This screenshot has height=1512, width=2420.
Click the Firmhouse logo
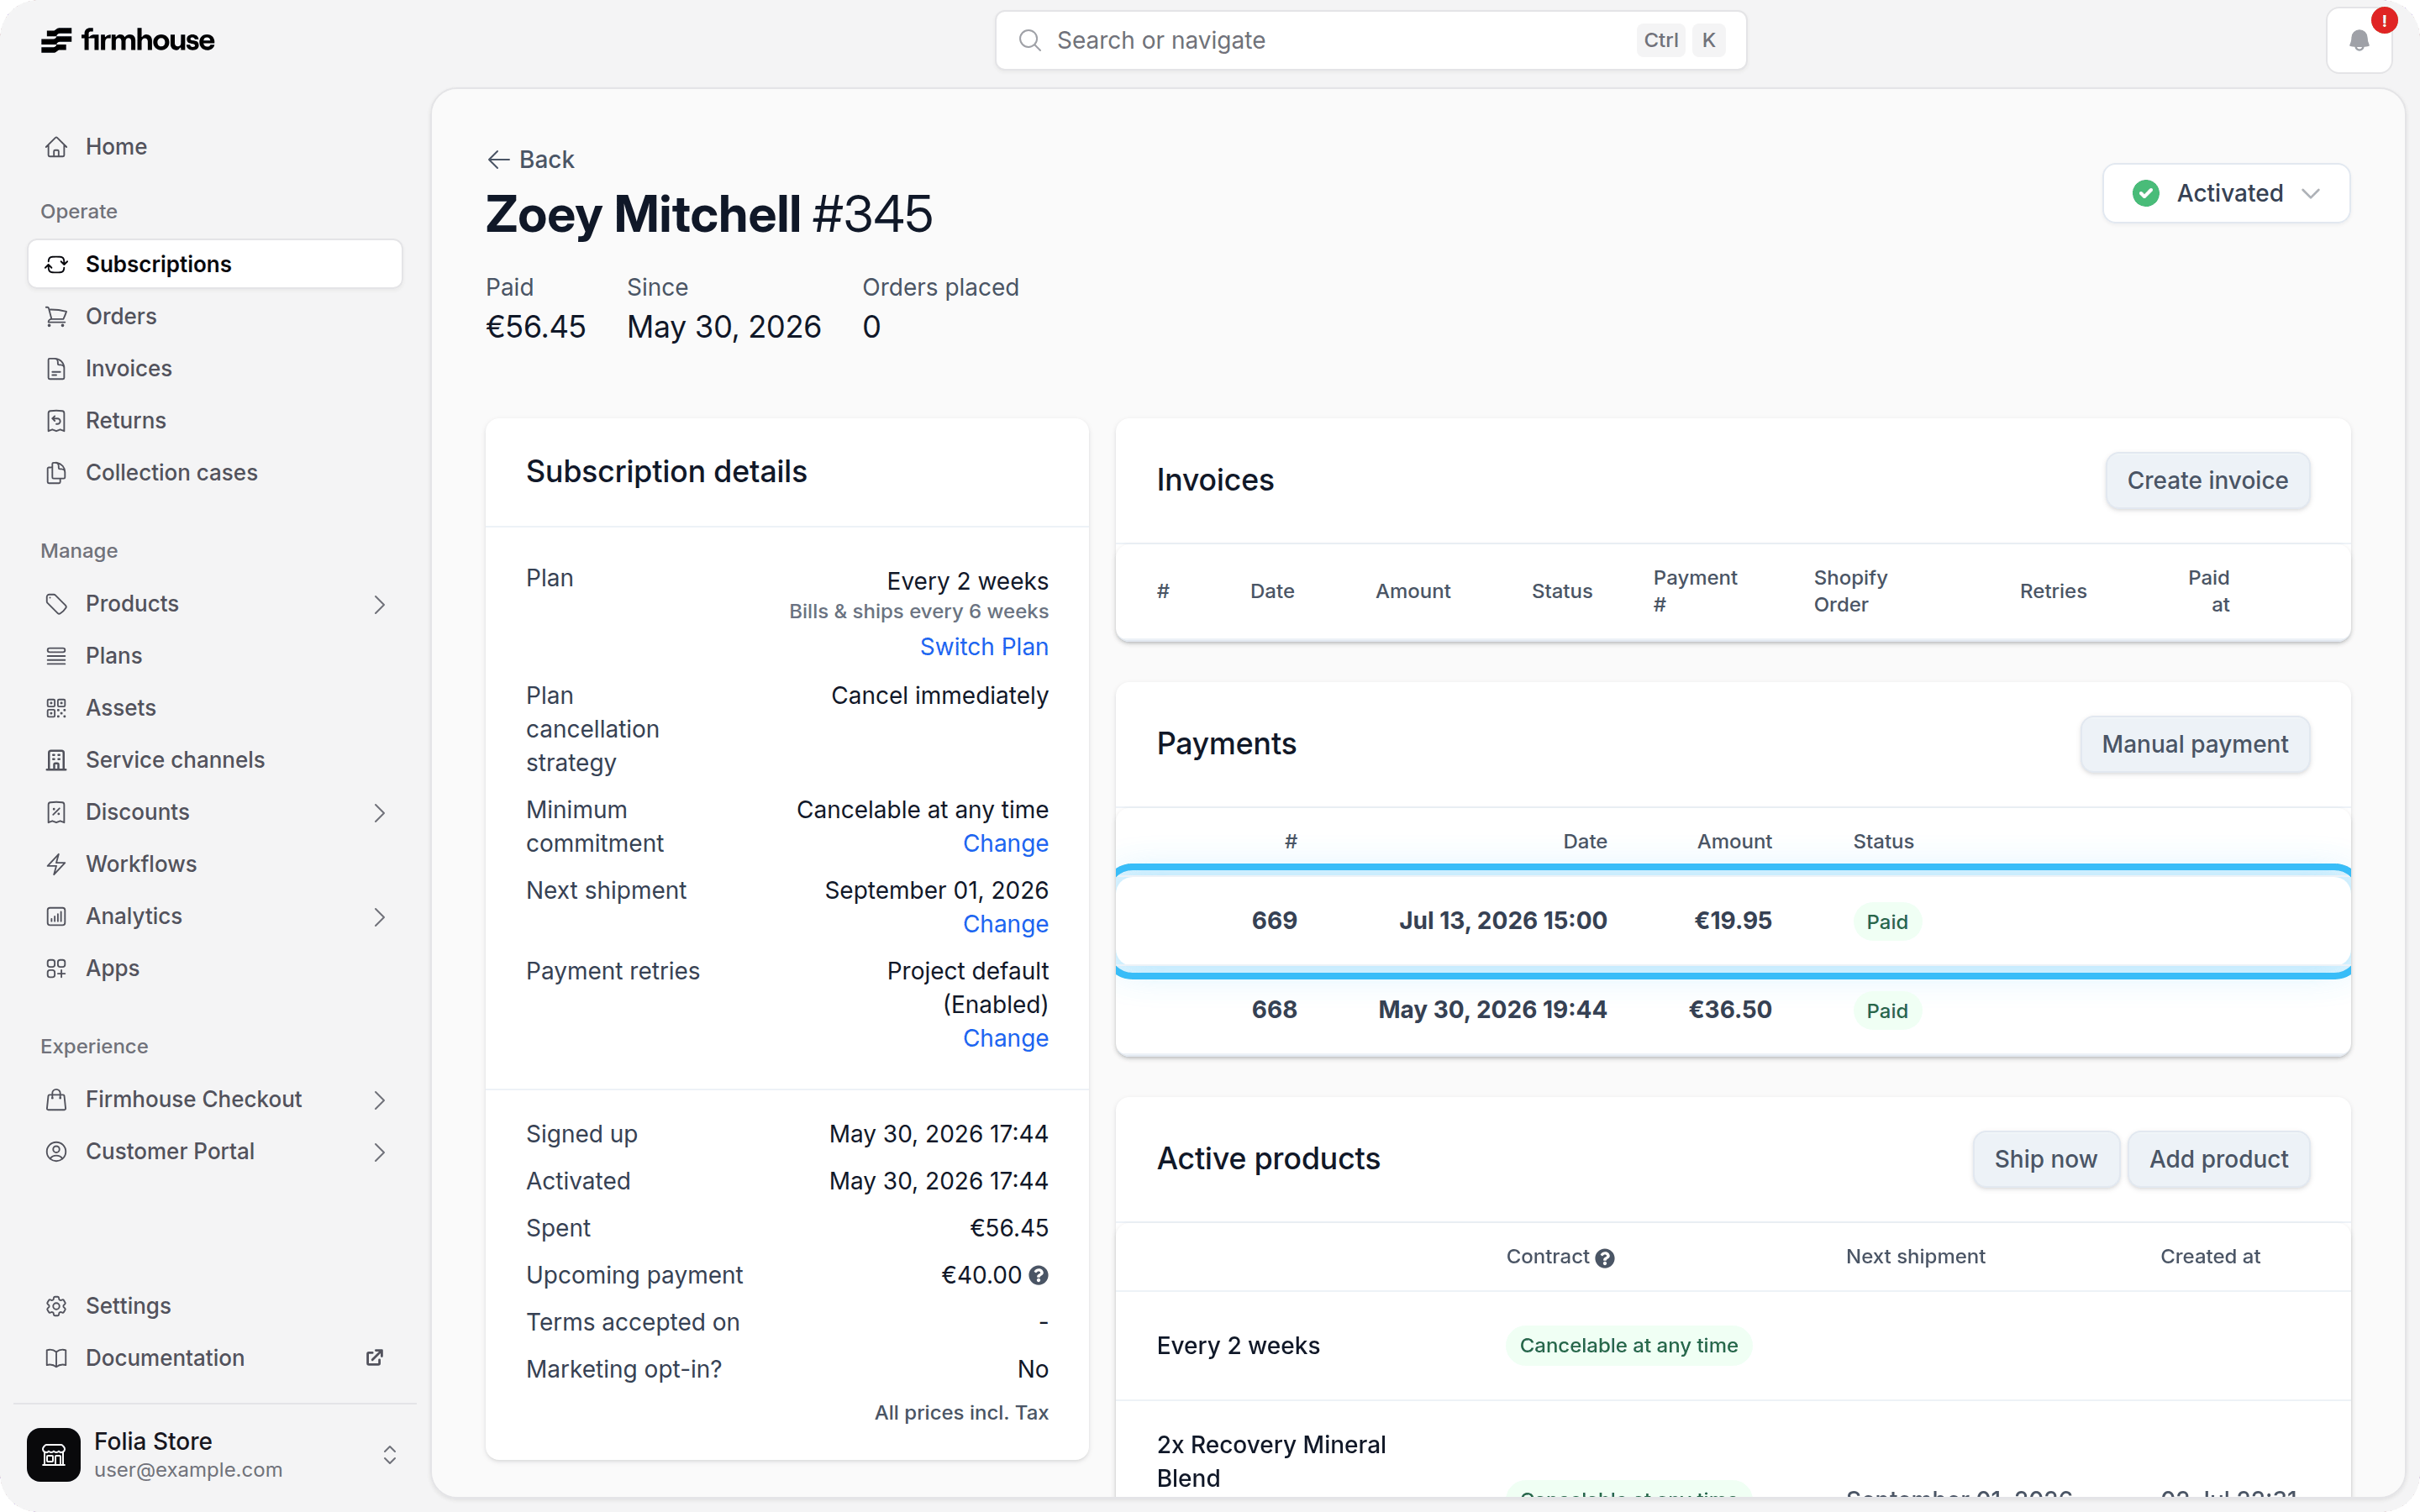pos(127,40)
